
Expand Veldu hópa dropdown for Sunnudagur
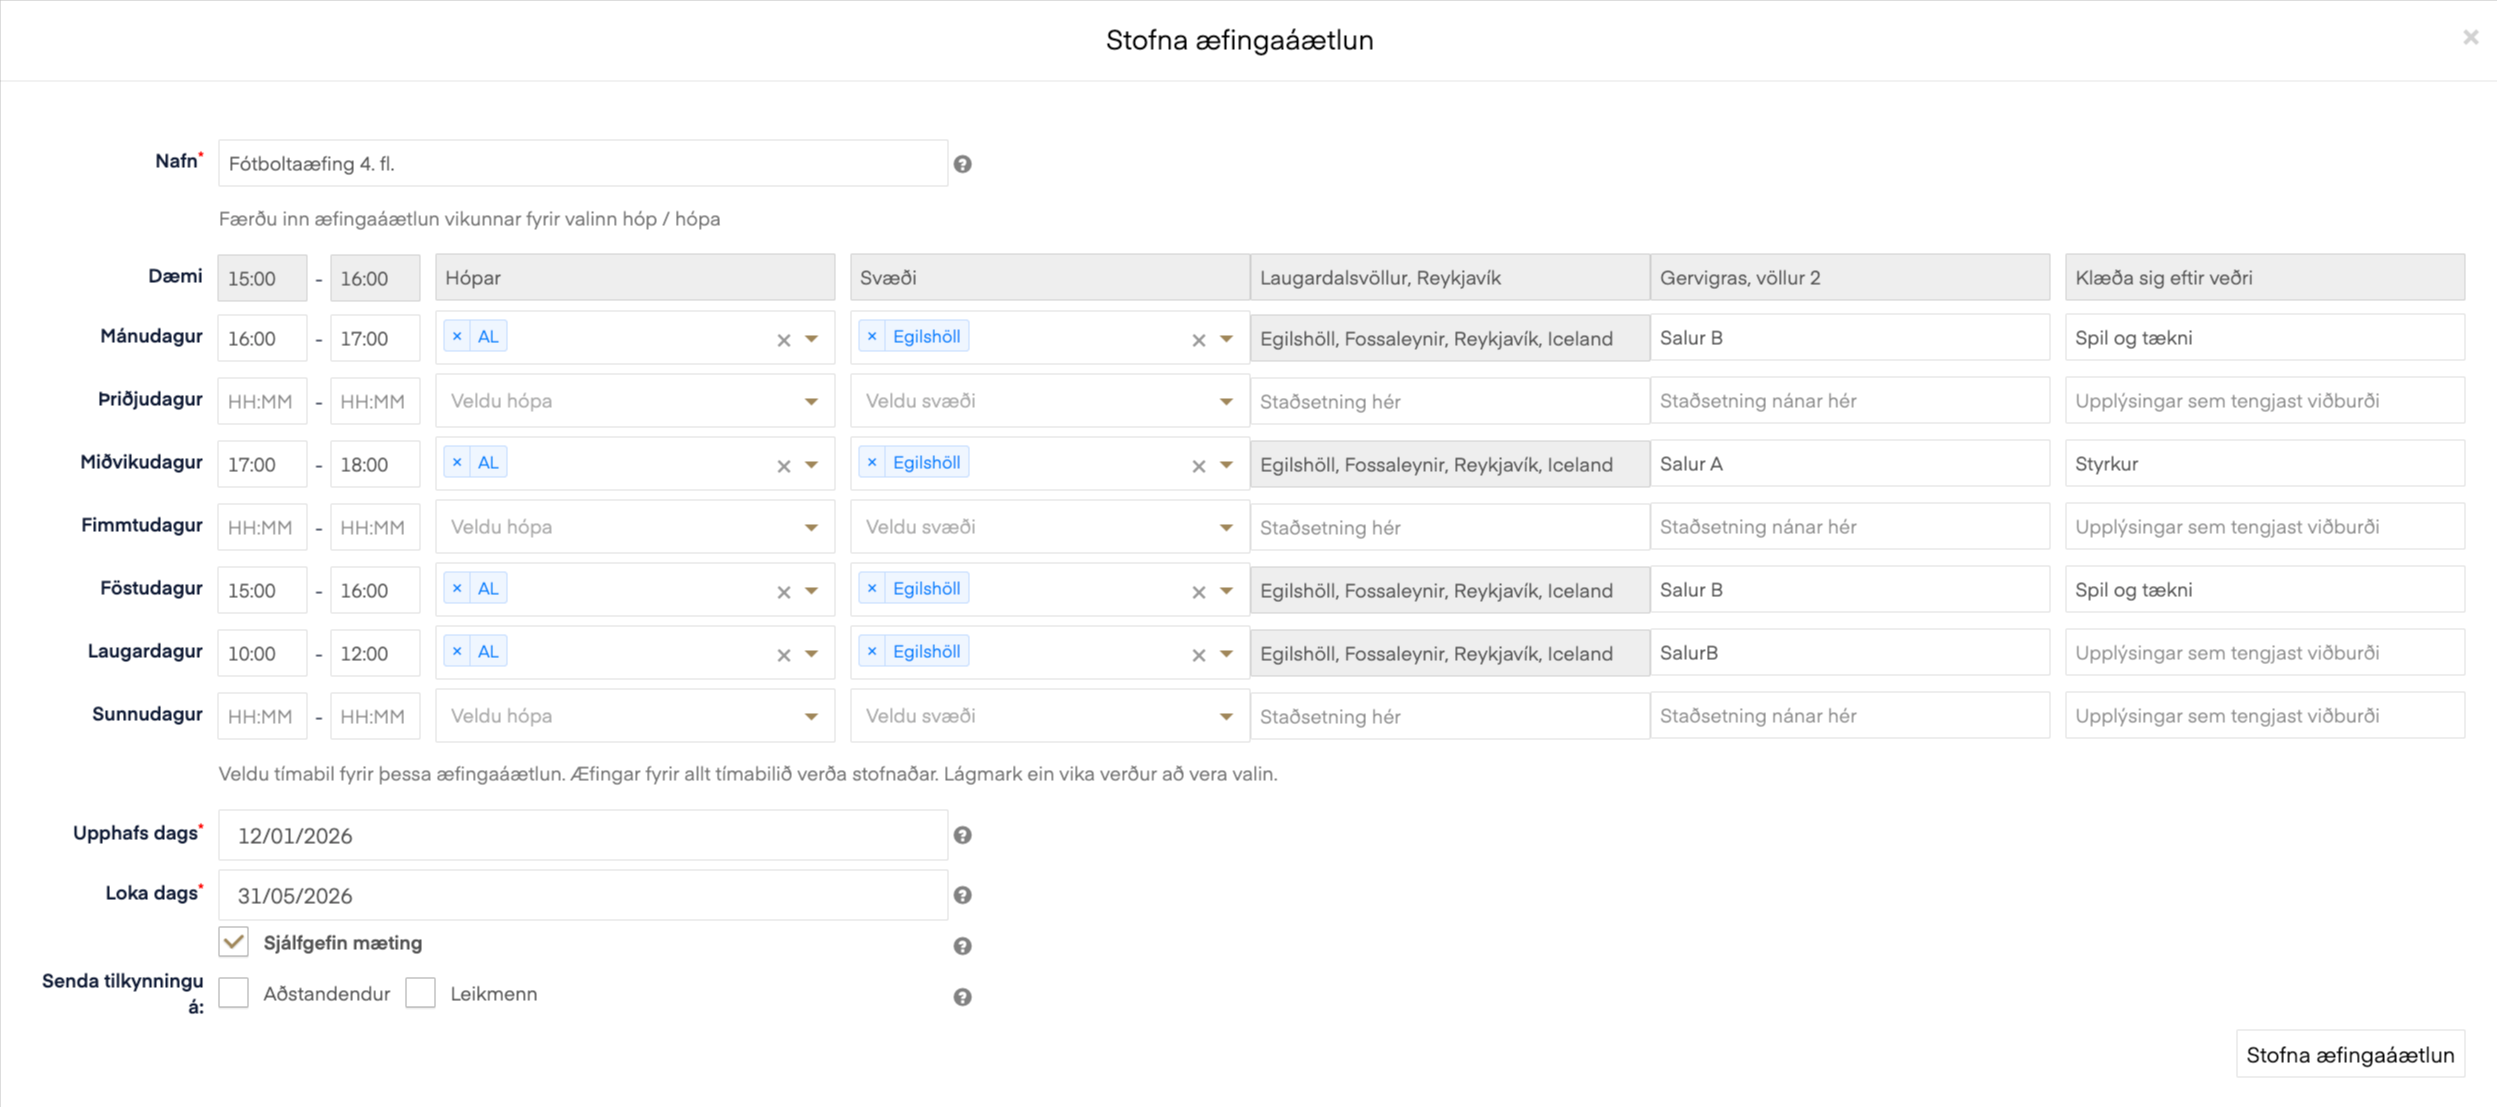(634, 716)
